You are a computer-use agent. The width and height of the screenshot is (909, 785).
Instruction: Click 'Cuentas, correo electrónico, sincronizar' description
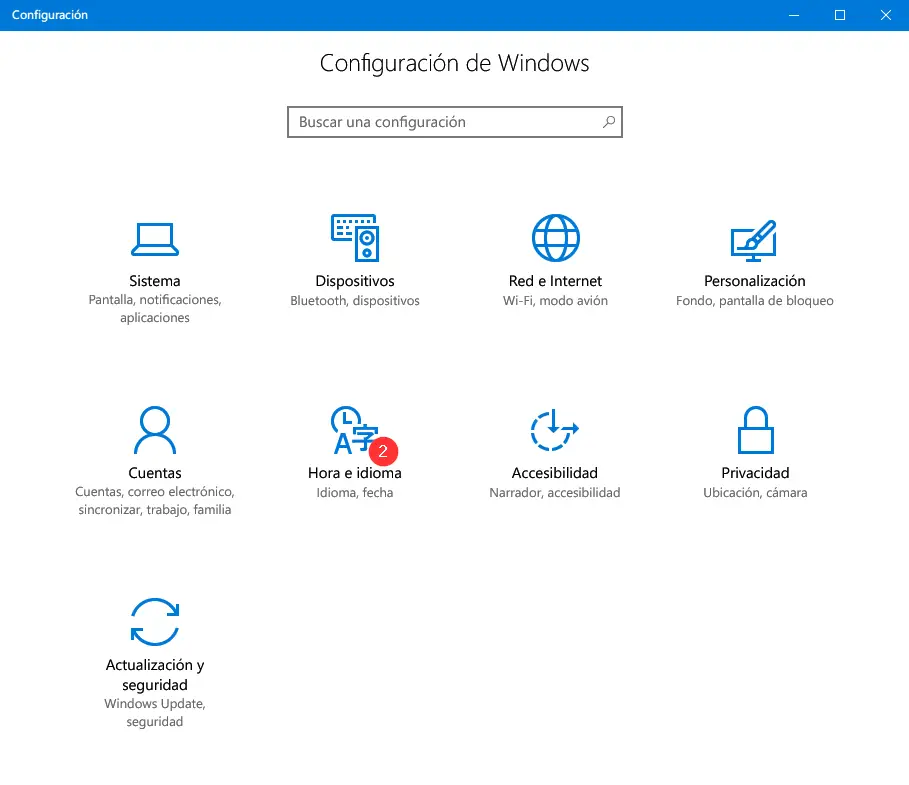(155, 500)
